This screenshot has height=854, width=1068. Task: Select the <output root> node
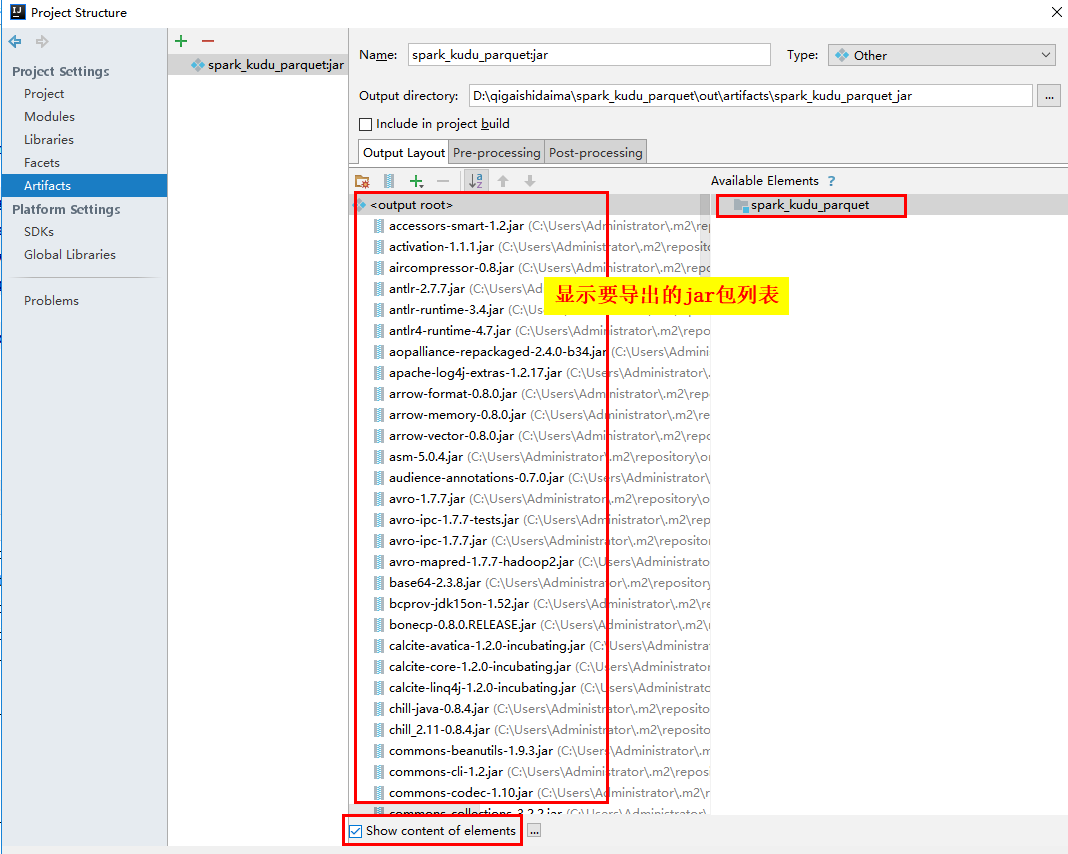(x=411, y=205)
